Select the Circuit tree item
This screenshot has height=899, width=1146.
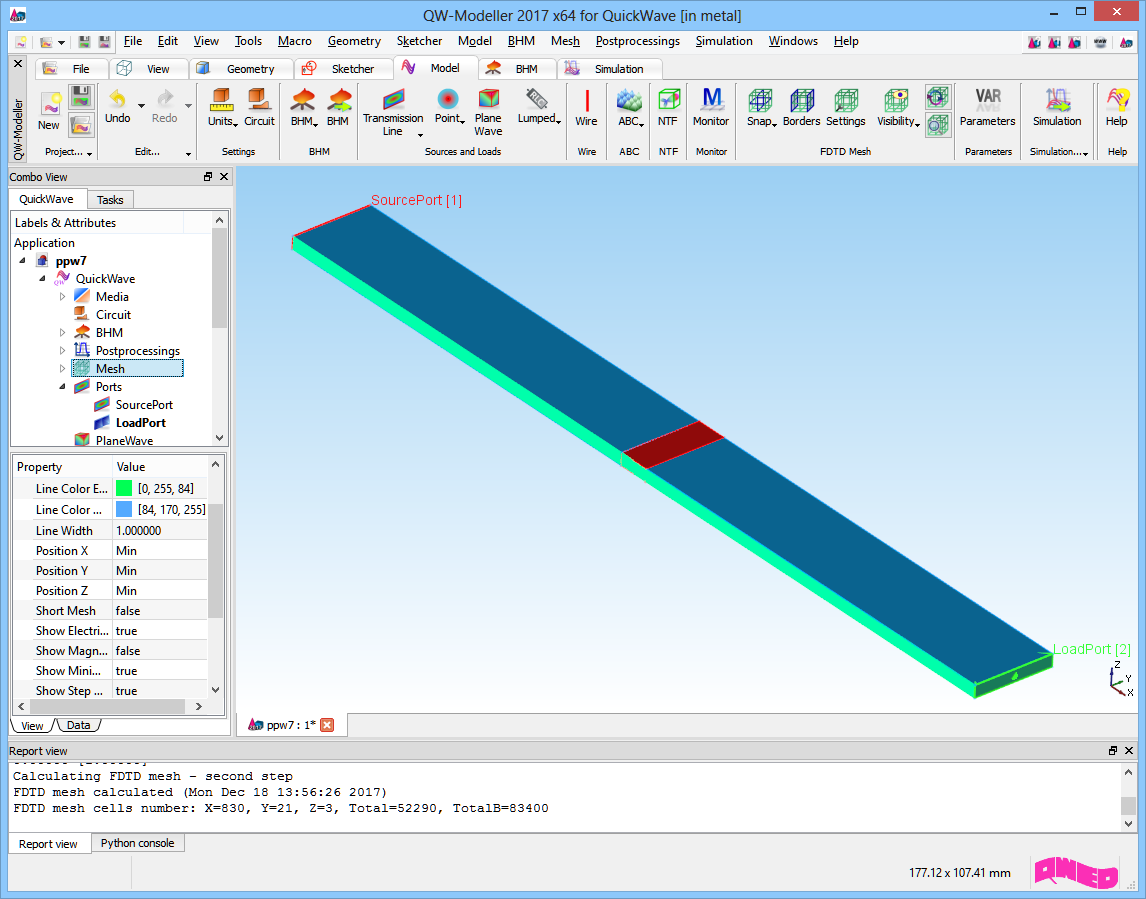point(113,314)
